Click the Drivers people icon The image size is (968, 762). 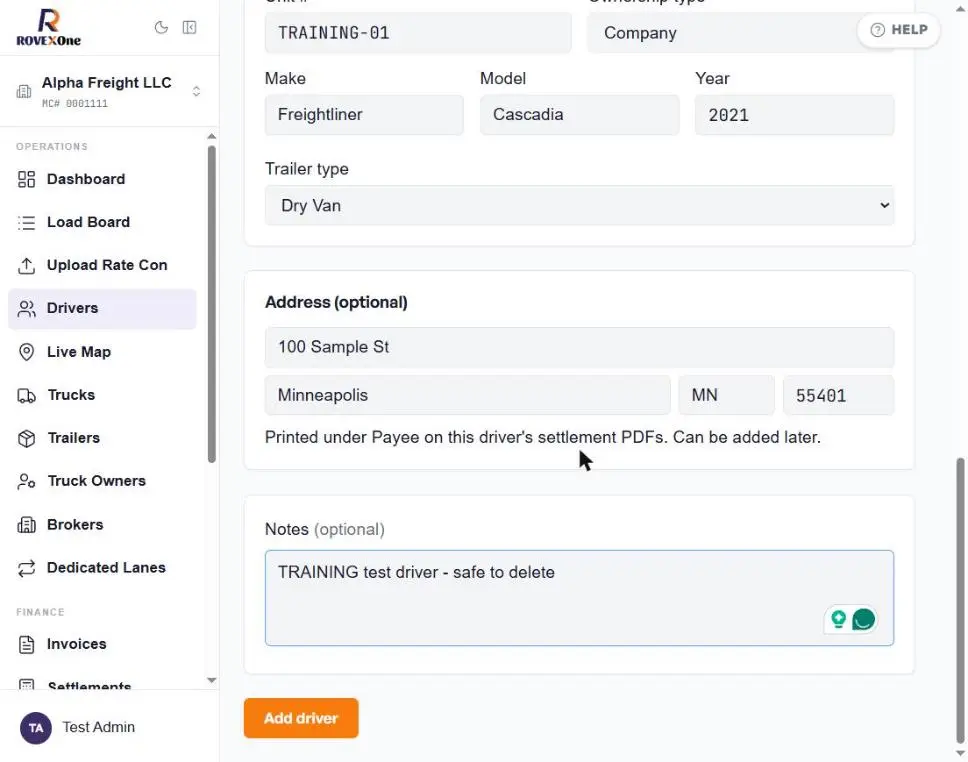pos(27,308)
